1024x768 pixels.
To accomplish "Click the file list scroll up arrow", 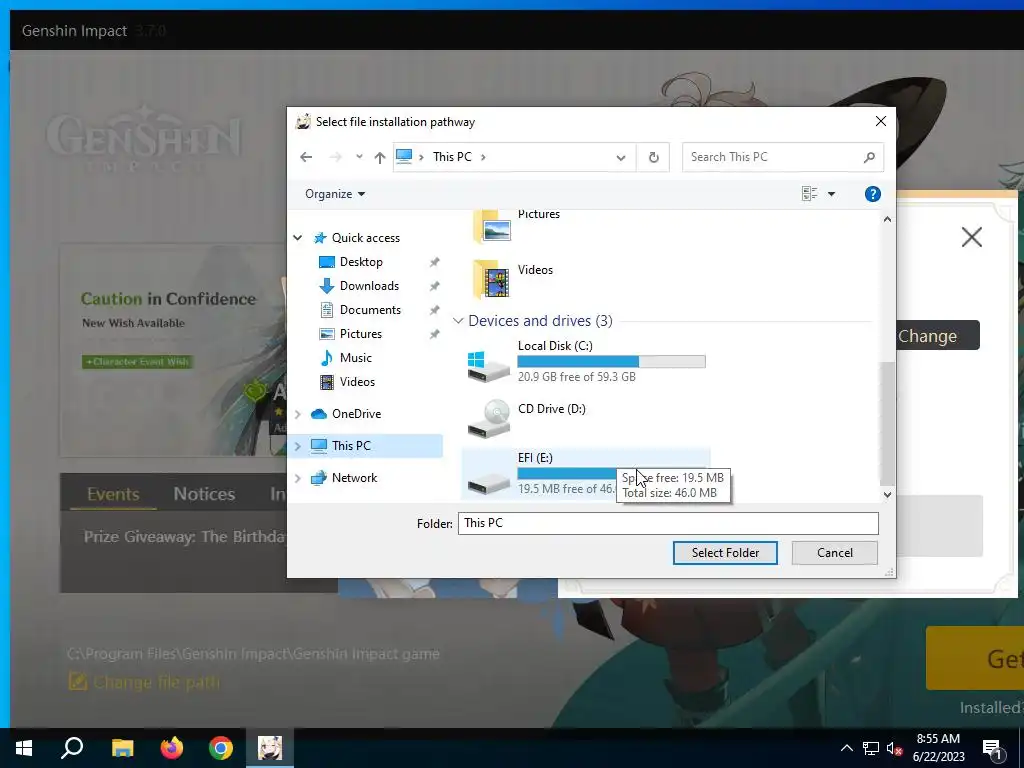I will coord(887,219).
